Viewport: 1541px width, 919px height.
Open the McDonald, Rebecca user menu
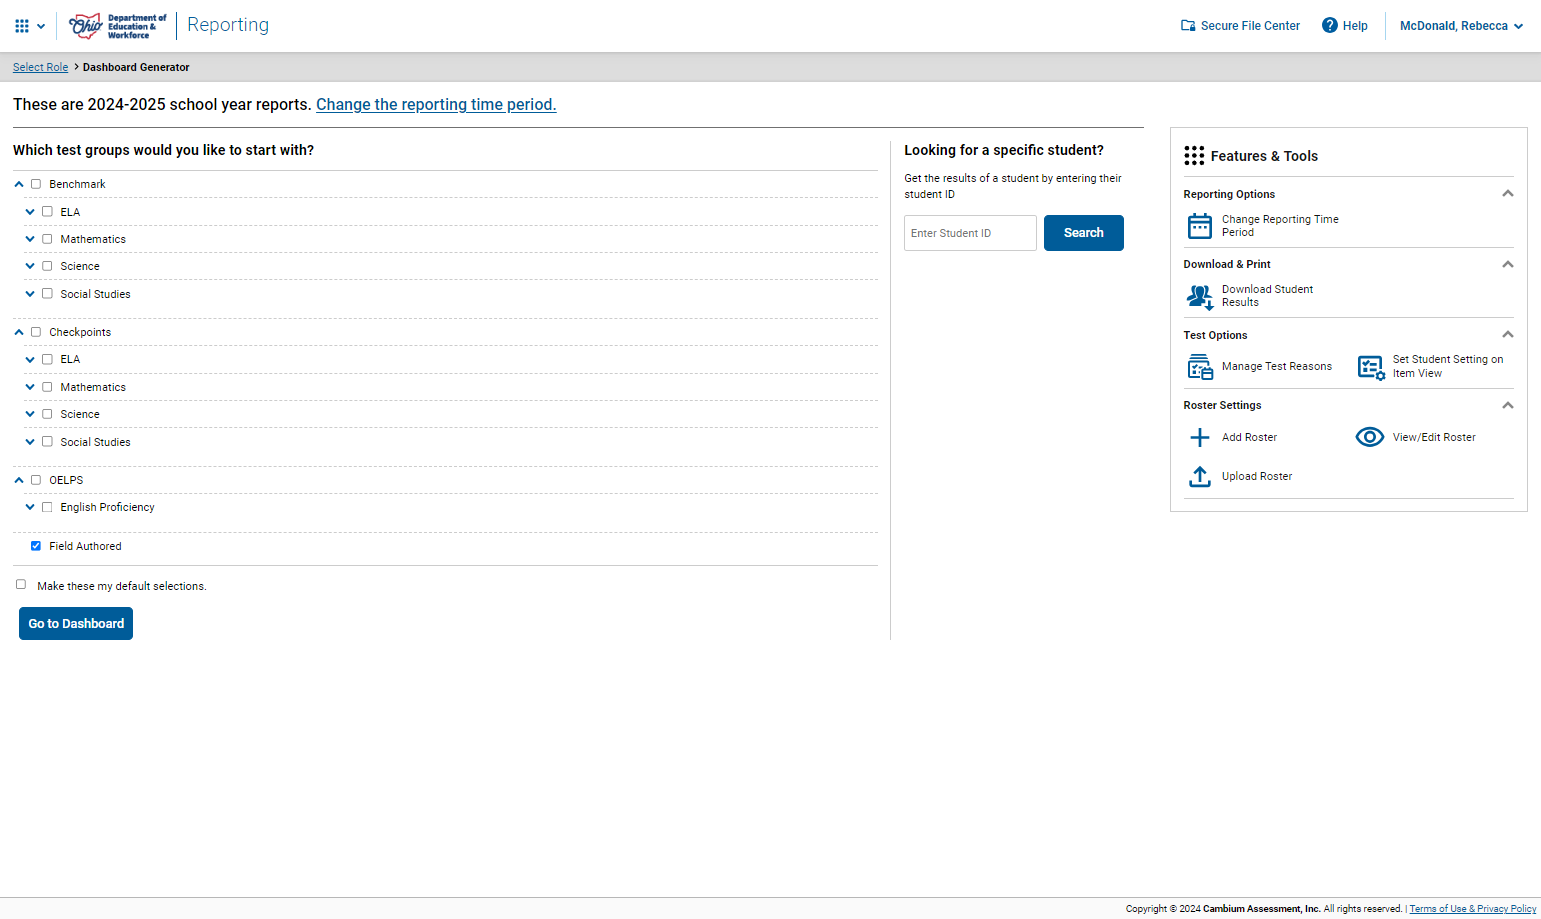(1461, 26)
